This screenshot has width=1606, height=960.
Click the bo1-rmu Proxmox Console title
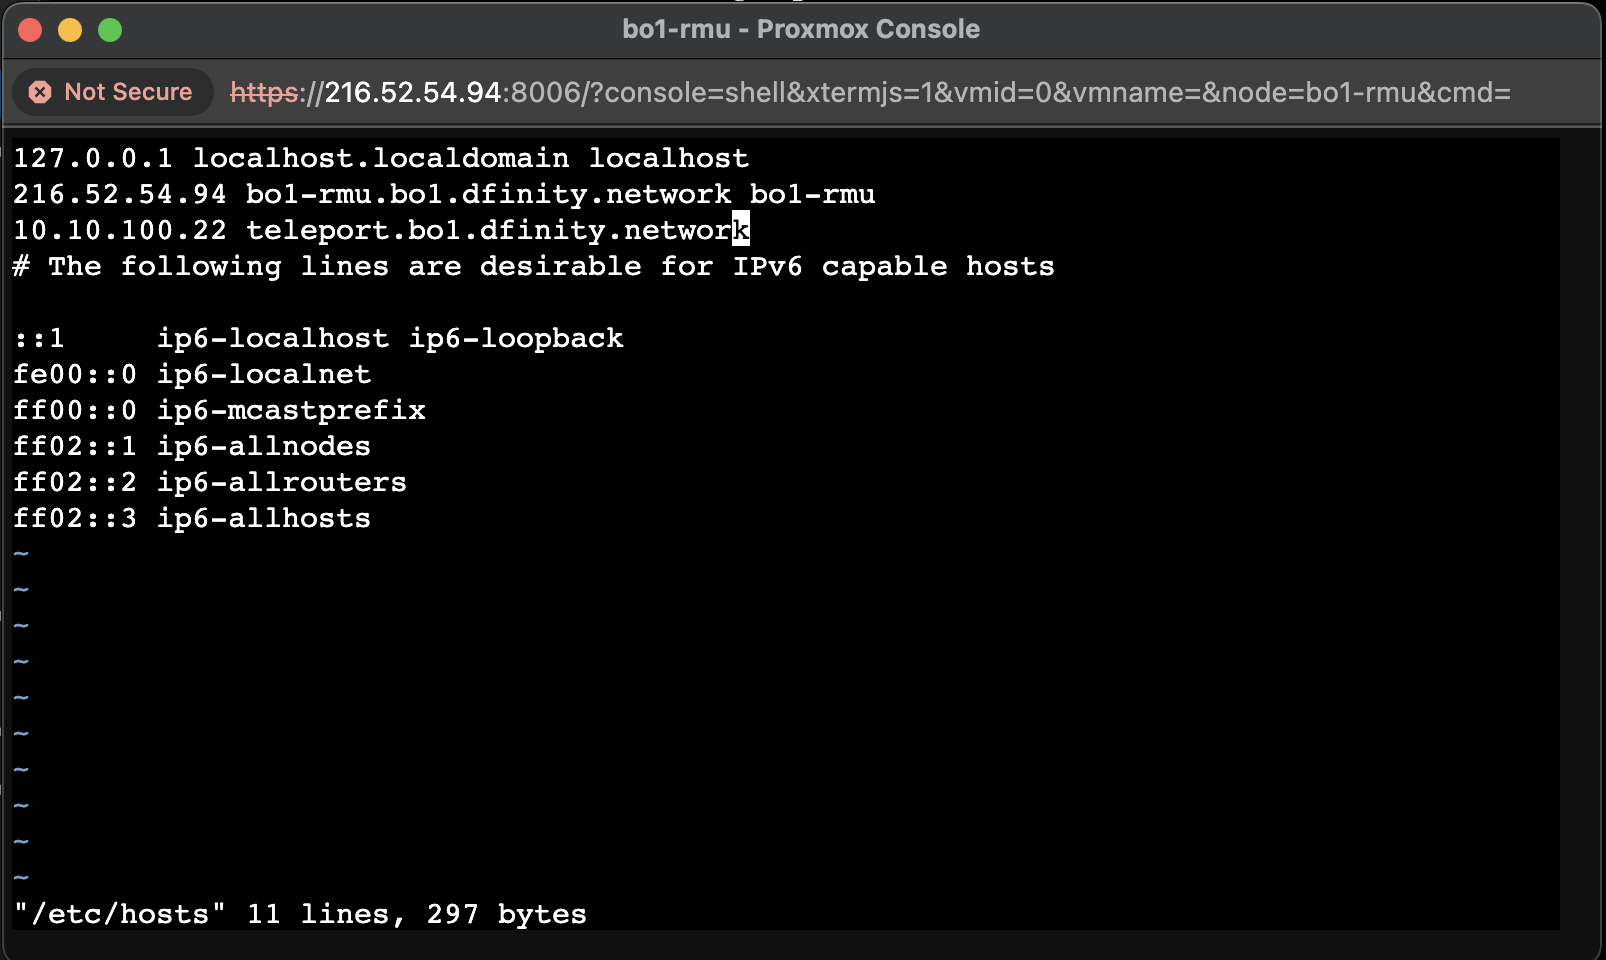[801, 29]
